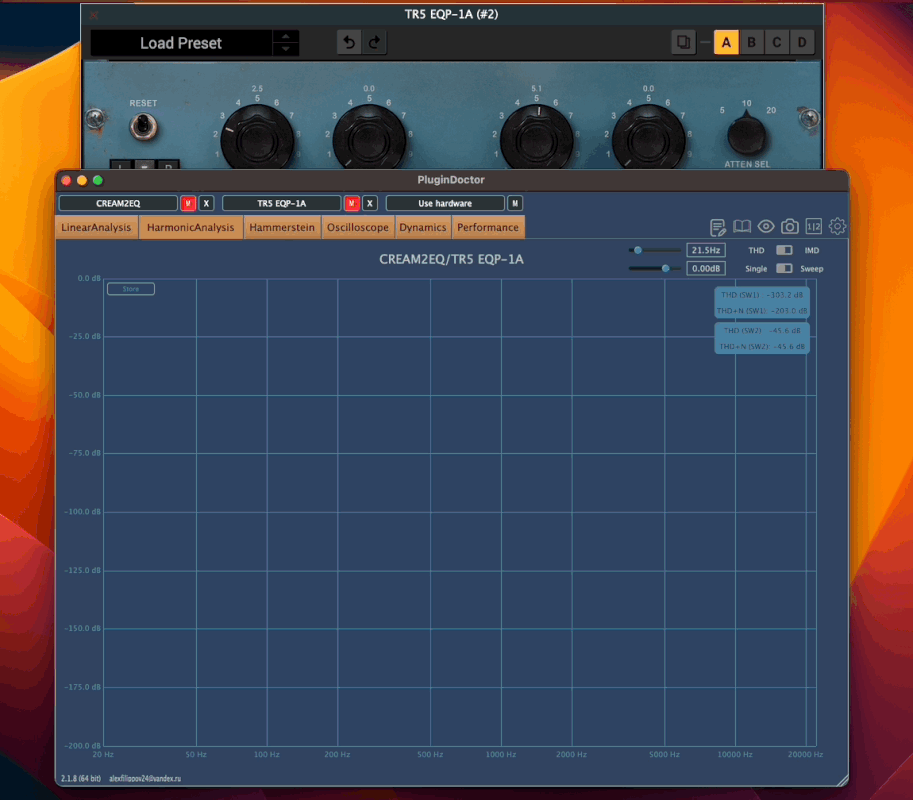Viewport: 913px width, 800px height.
Task: Open the Oscilloscope tab
Action: (358, 227)
